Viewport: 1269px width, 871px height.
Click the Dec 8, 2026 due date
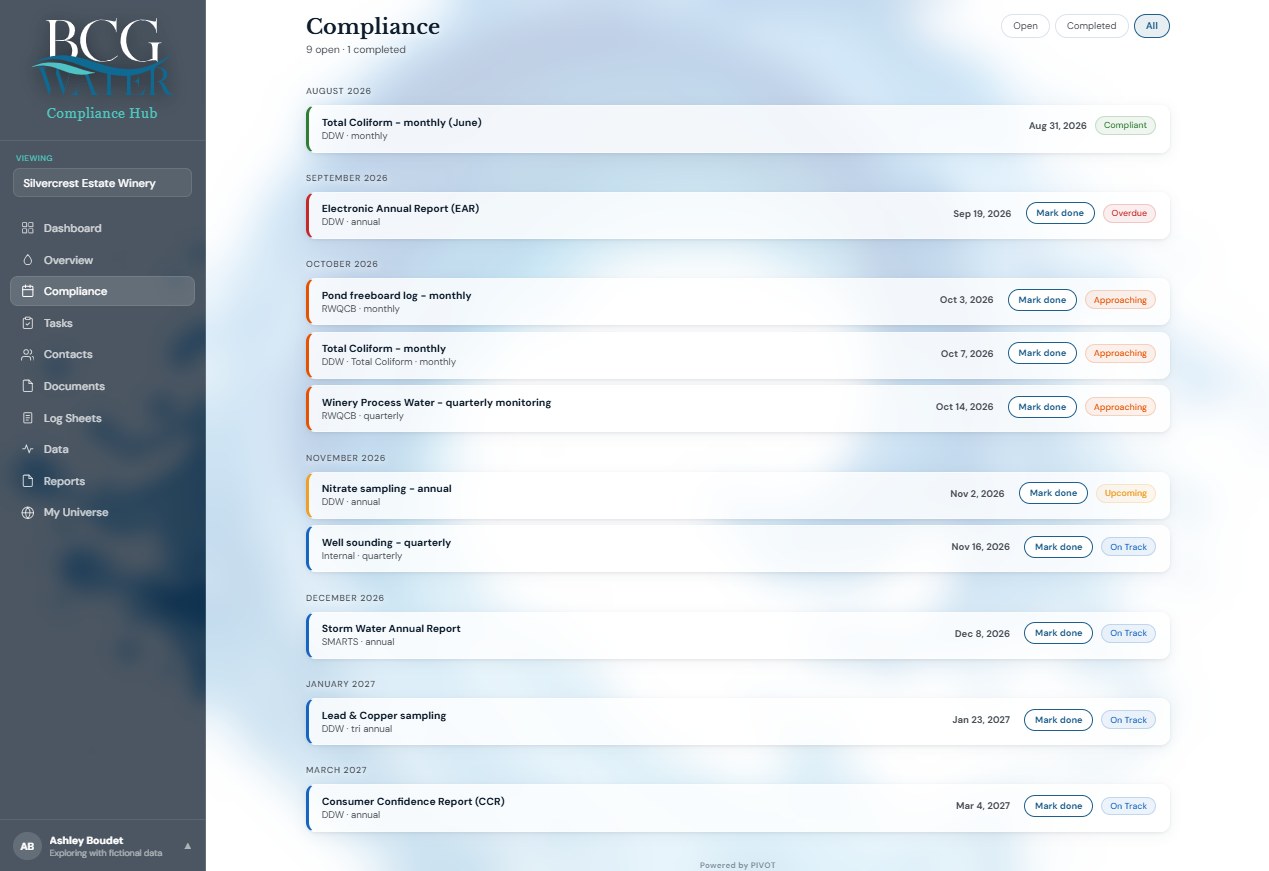click(x=982, y=634)
